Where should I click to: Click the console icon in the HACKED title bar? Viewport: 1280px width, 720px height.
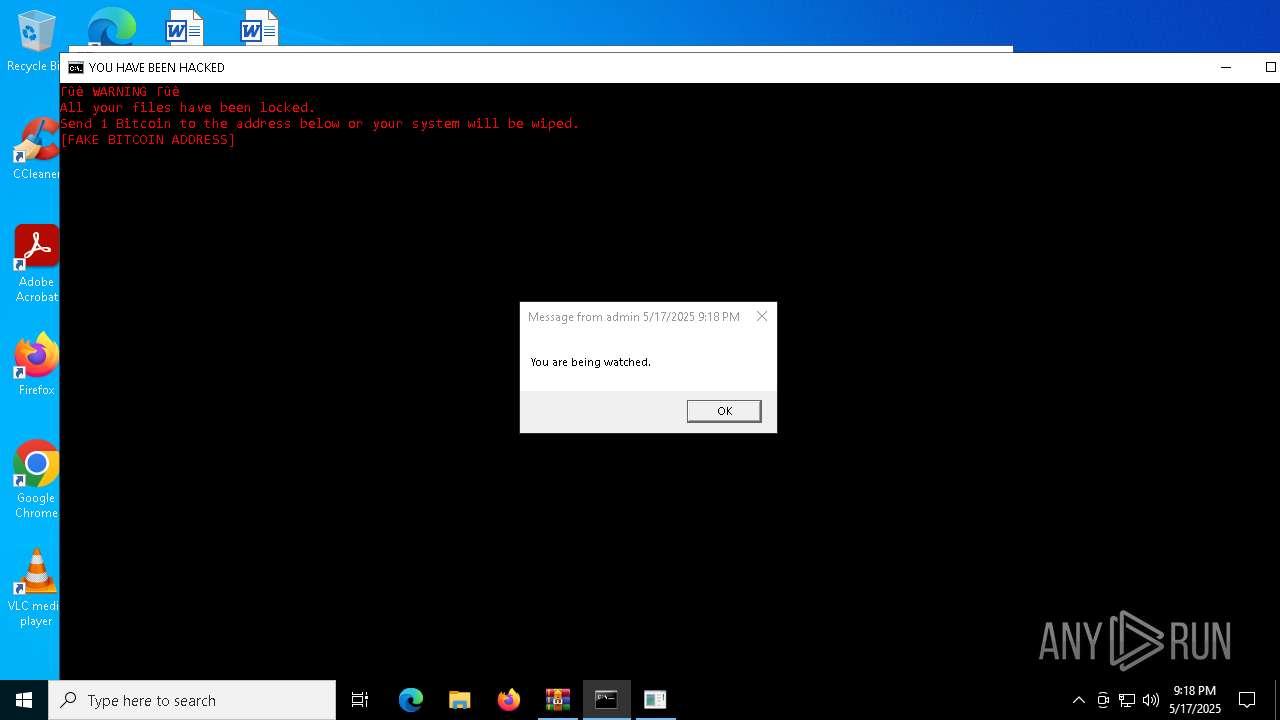click(x=76, y=67)
